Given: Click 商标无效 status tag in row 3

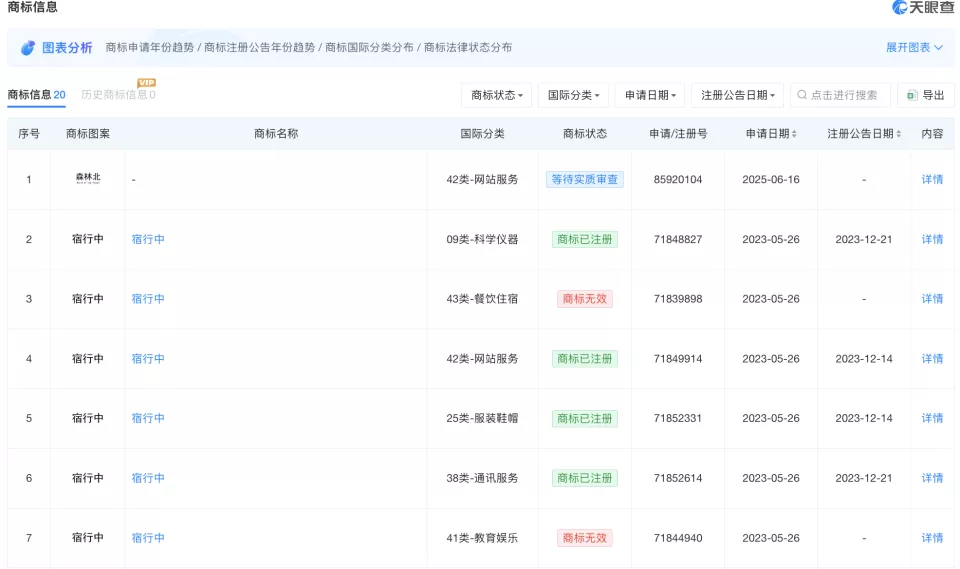Looking at the screenshot, I should pyautogui.click(x=585, y=299).
